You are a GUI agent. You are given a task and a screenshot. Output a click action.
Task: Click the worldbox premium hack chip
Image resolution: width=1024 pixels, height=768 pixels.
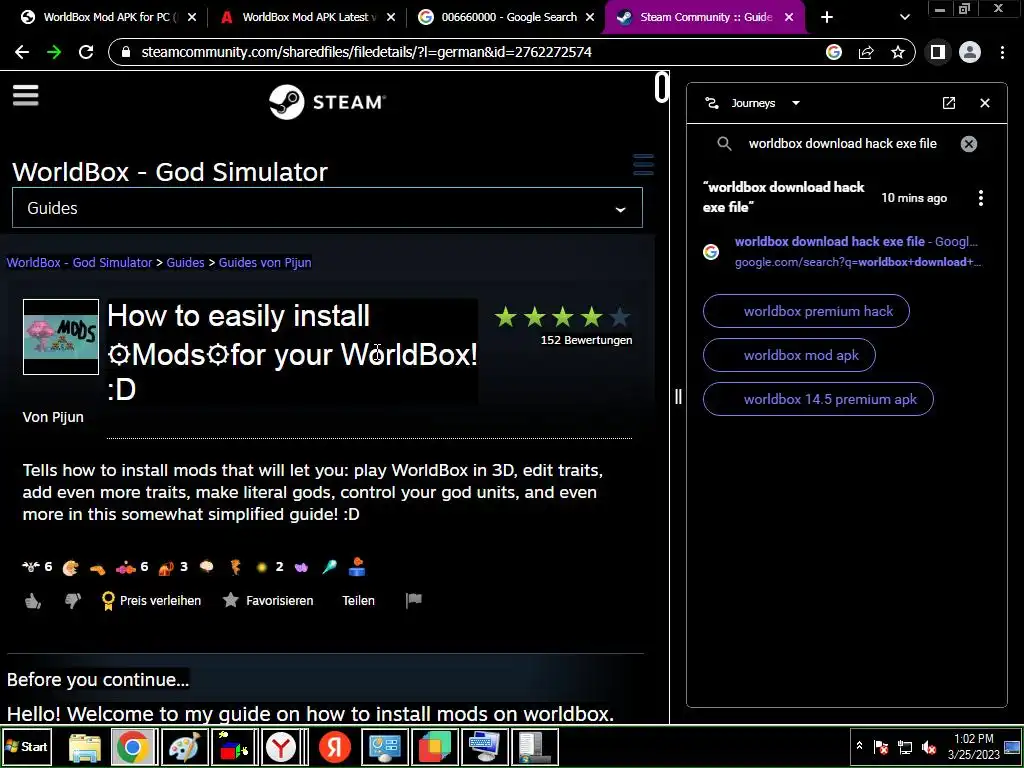pyautogui.click(x=806, y=311)
